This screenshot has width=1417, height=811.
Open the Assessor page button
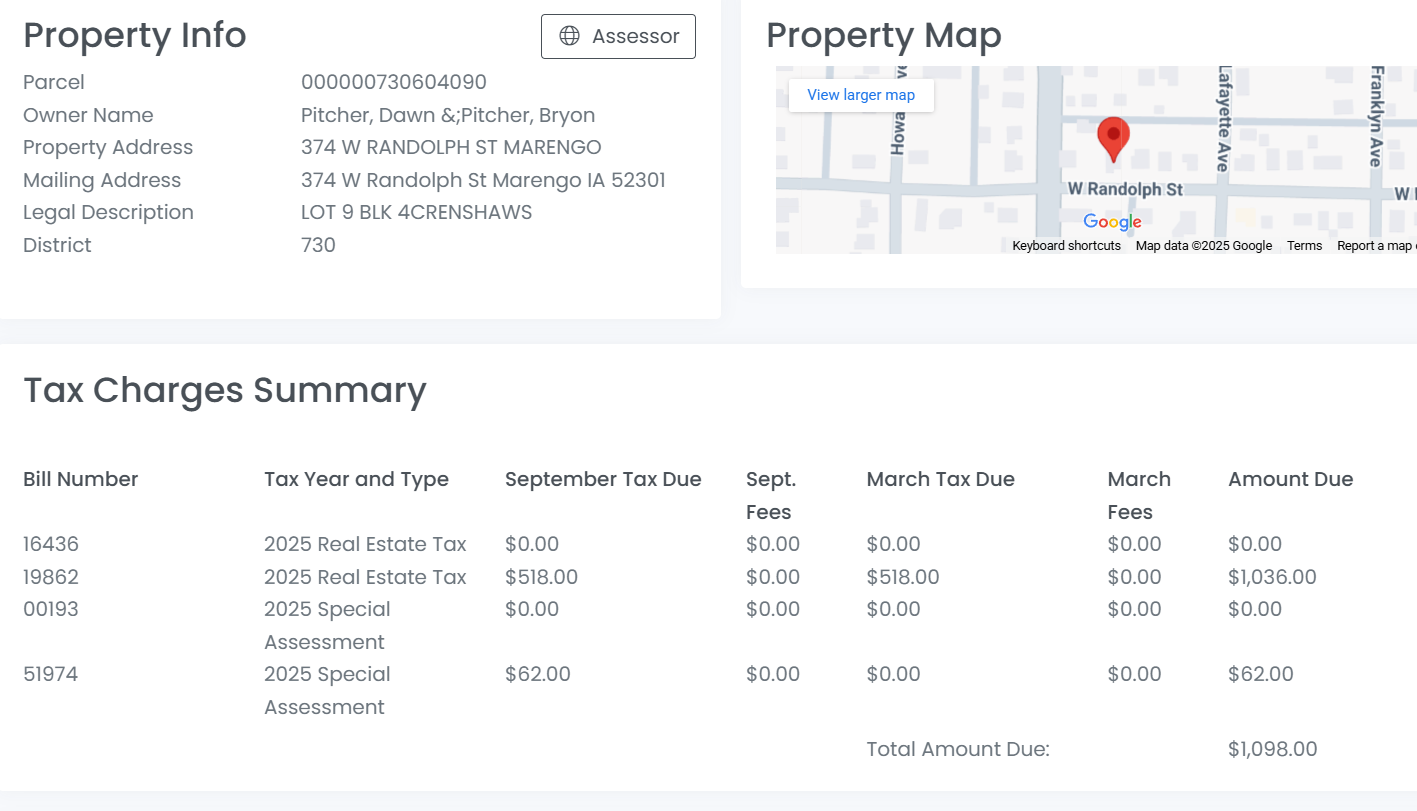pos(618,36)
